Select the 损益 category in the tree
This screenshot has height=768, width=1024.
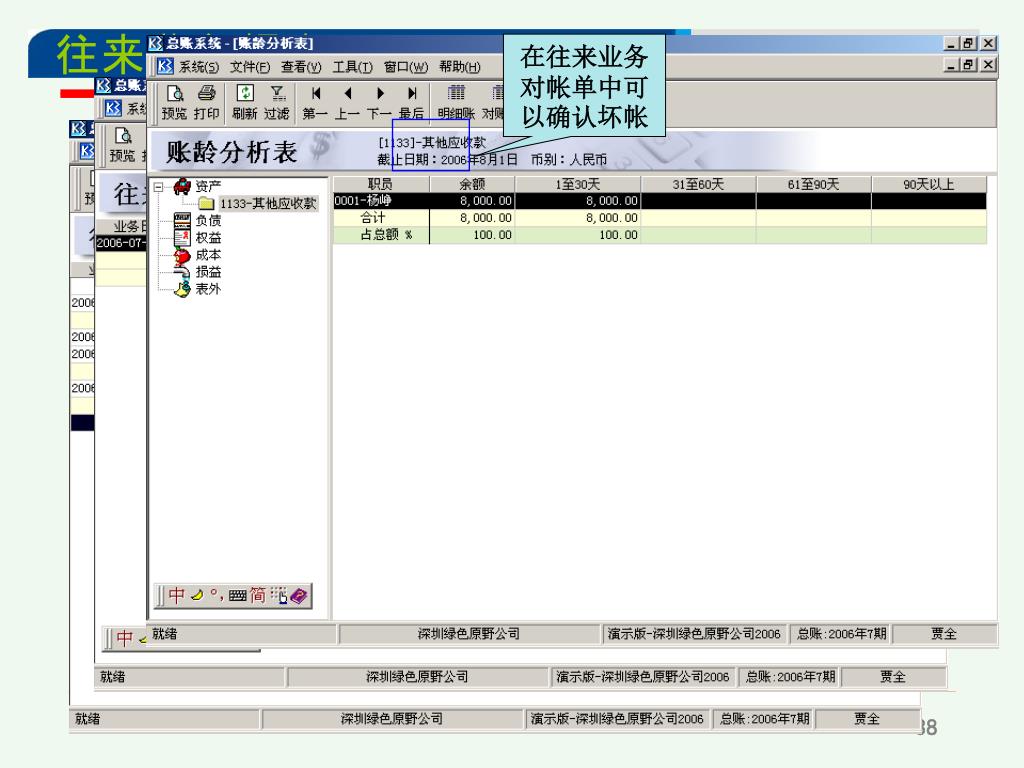[208, 272]
